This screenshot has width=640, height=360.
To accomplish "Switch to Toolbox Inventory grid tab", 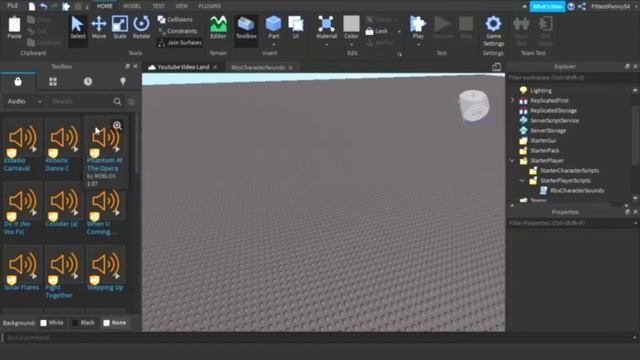I will point(53,82).
